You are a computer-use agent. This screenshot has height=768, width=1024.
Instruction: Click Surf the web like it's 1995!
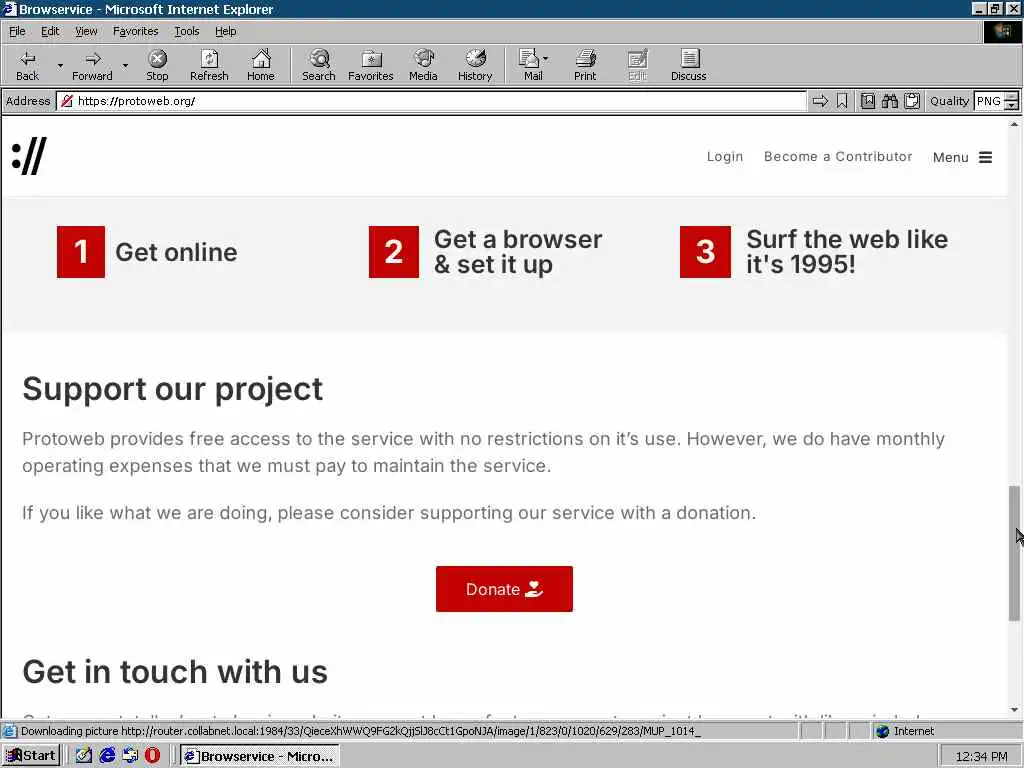coord(847,252)
